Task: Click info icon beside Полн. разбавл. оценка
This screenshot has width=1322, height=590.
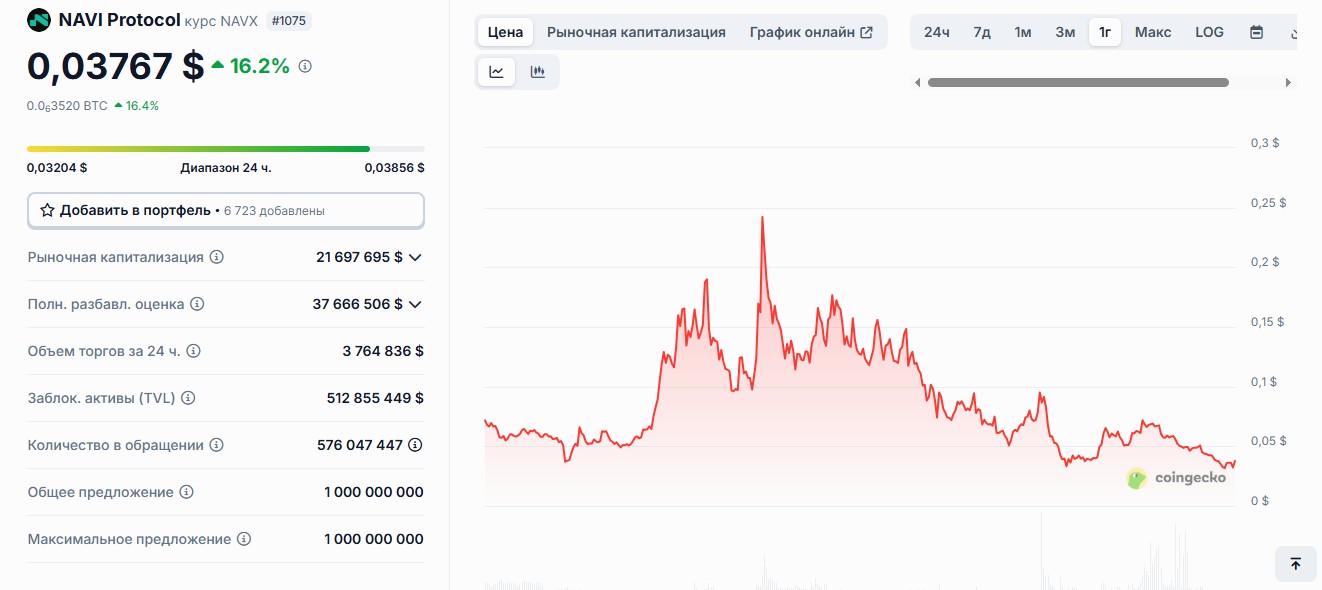Action: pos(197,304)
